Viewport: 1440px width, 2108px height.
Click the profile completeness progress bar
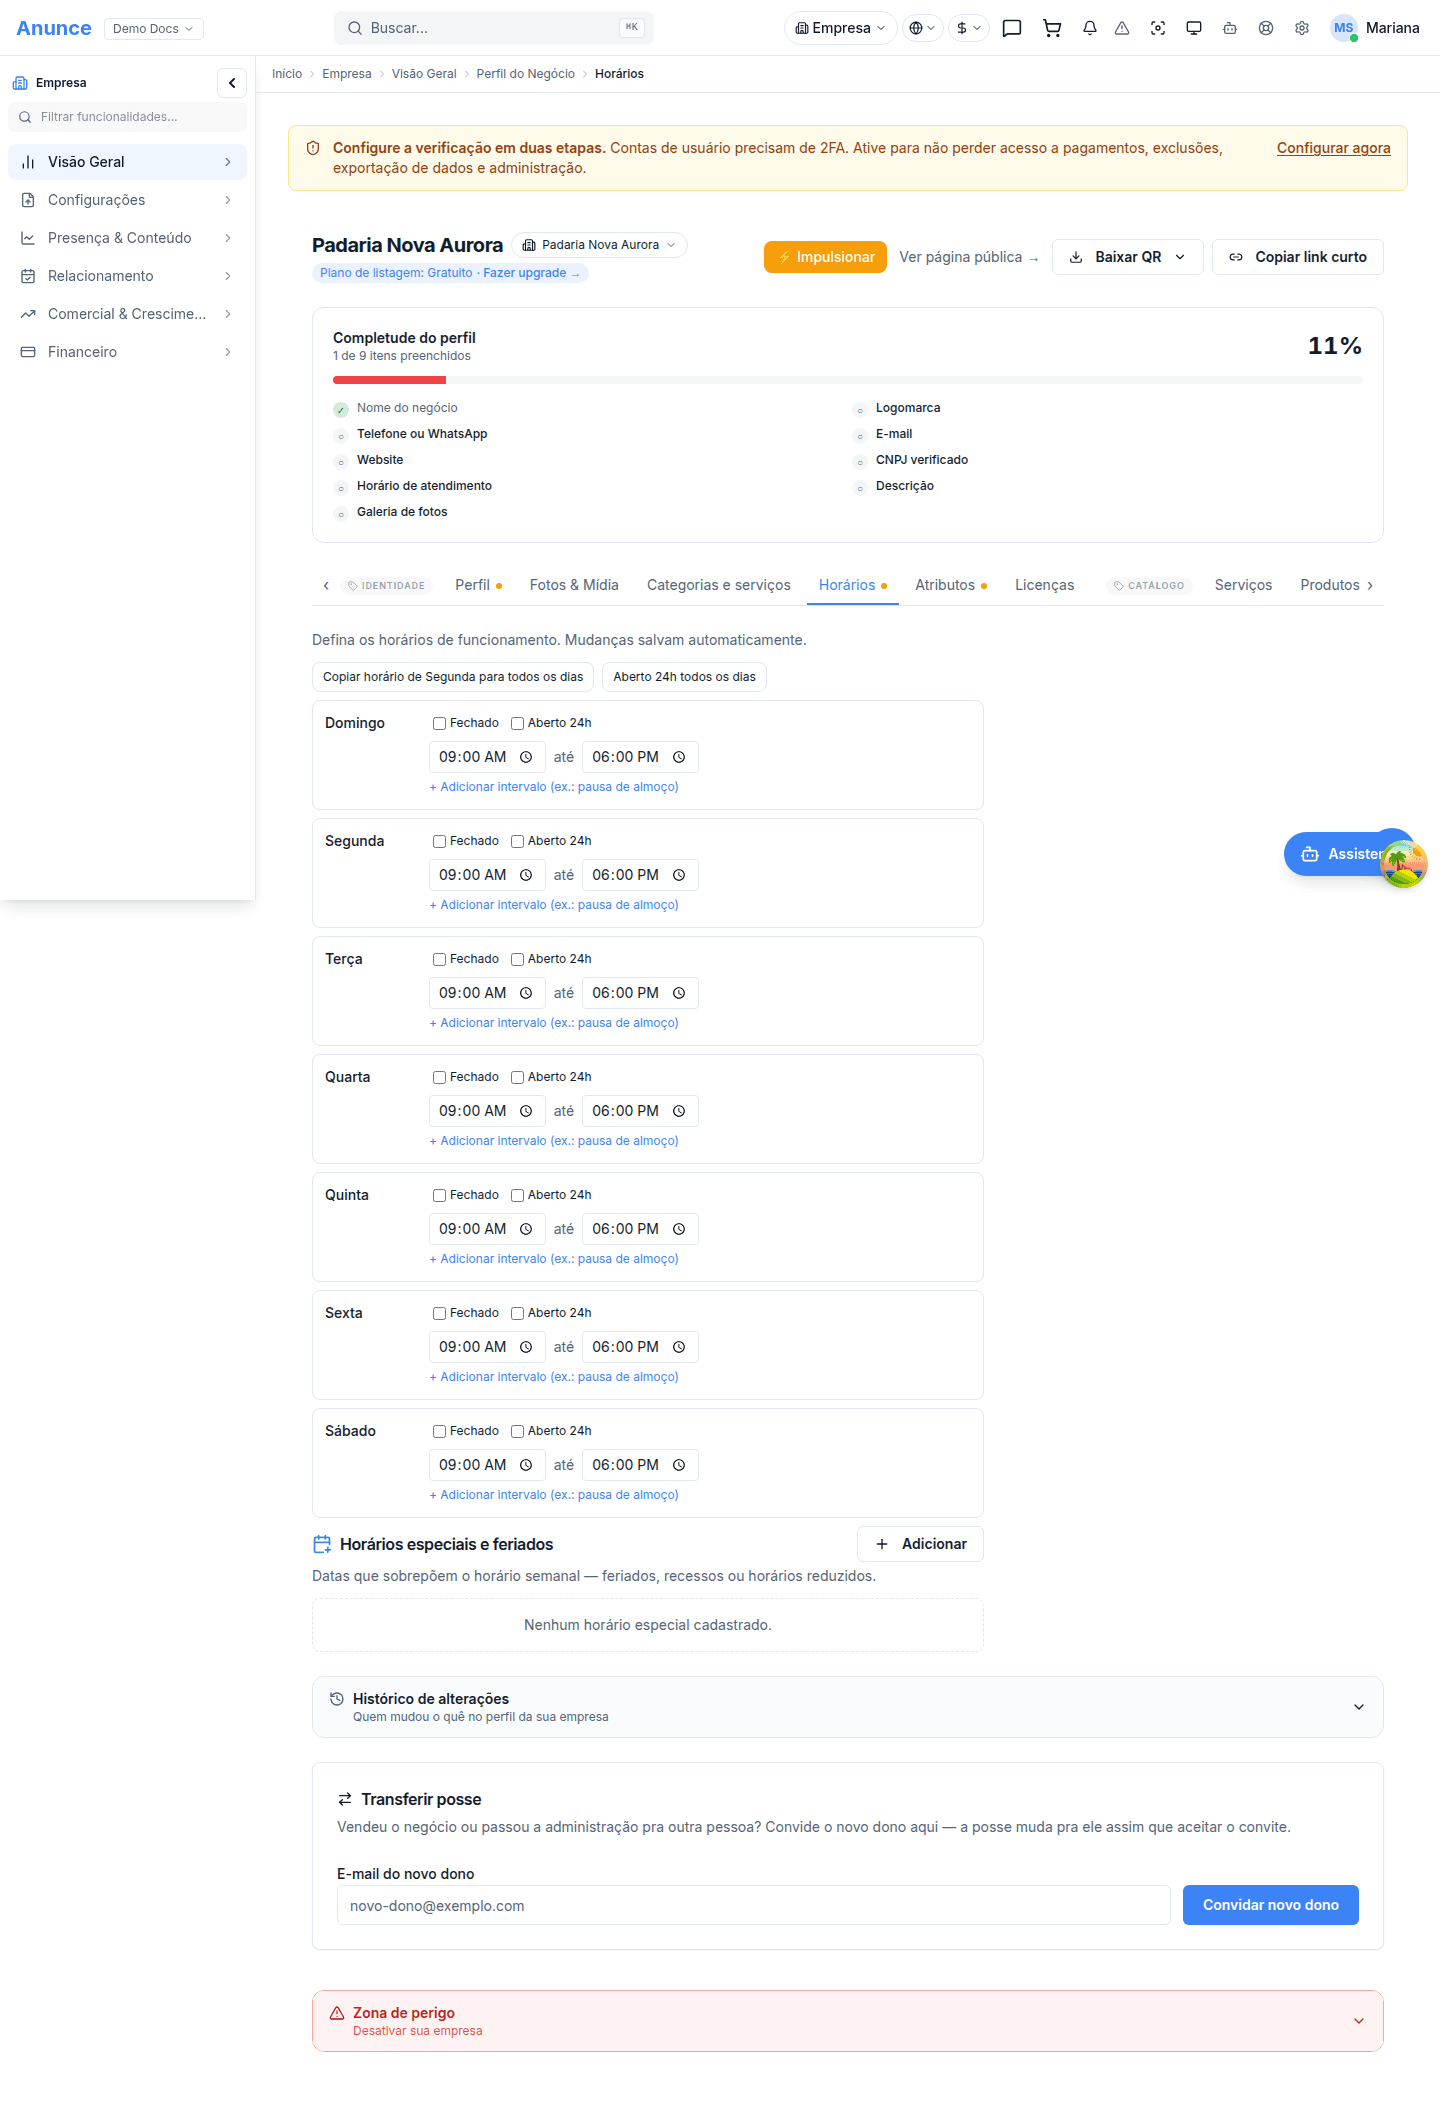pos(847,380)
